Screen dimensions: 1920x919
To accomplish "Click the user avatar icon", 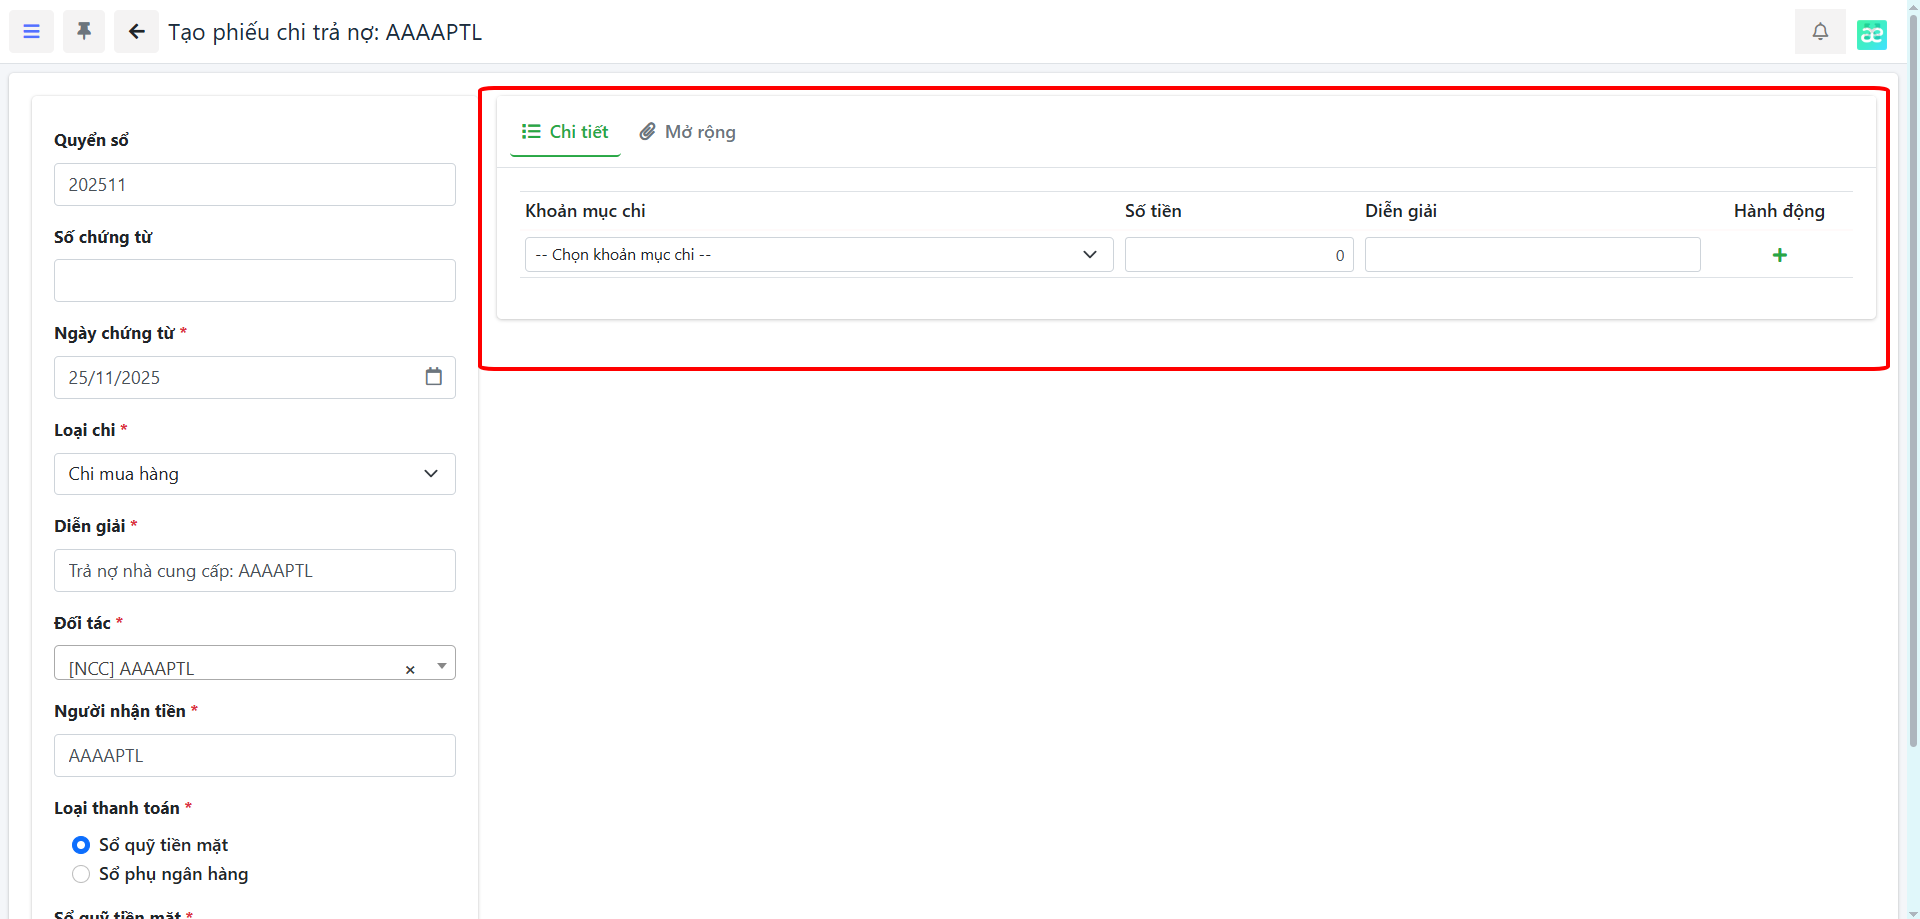I will click(1871, 34).
